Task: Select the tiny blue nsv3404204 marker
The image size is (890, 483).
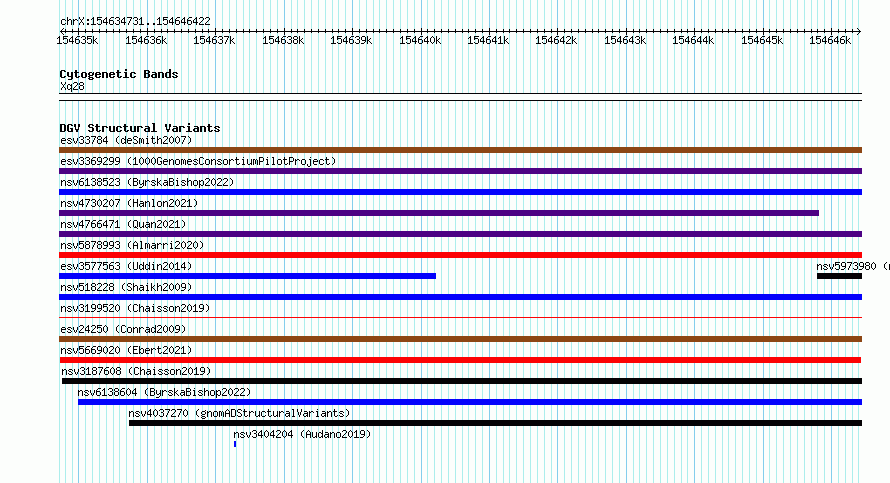Action: coord(235,444)
